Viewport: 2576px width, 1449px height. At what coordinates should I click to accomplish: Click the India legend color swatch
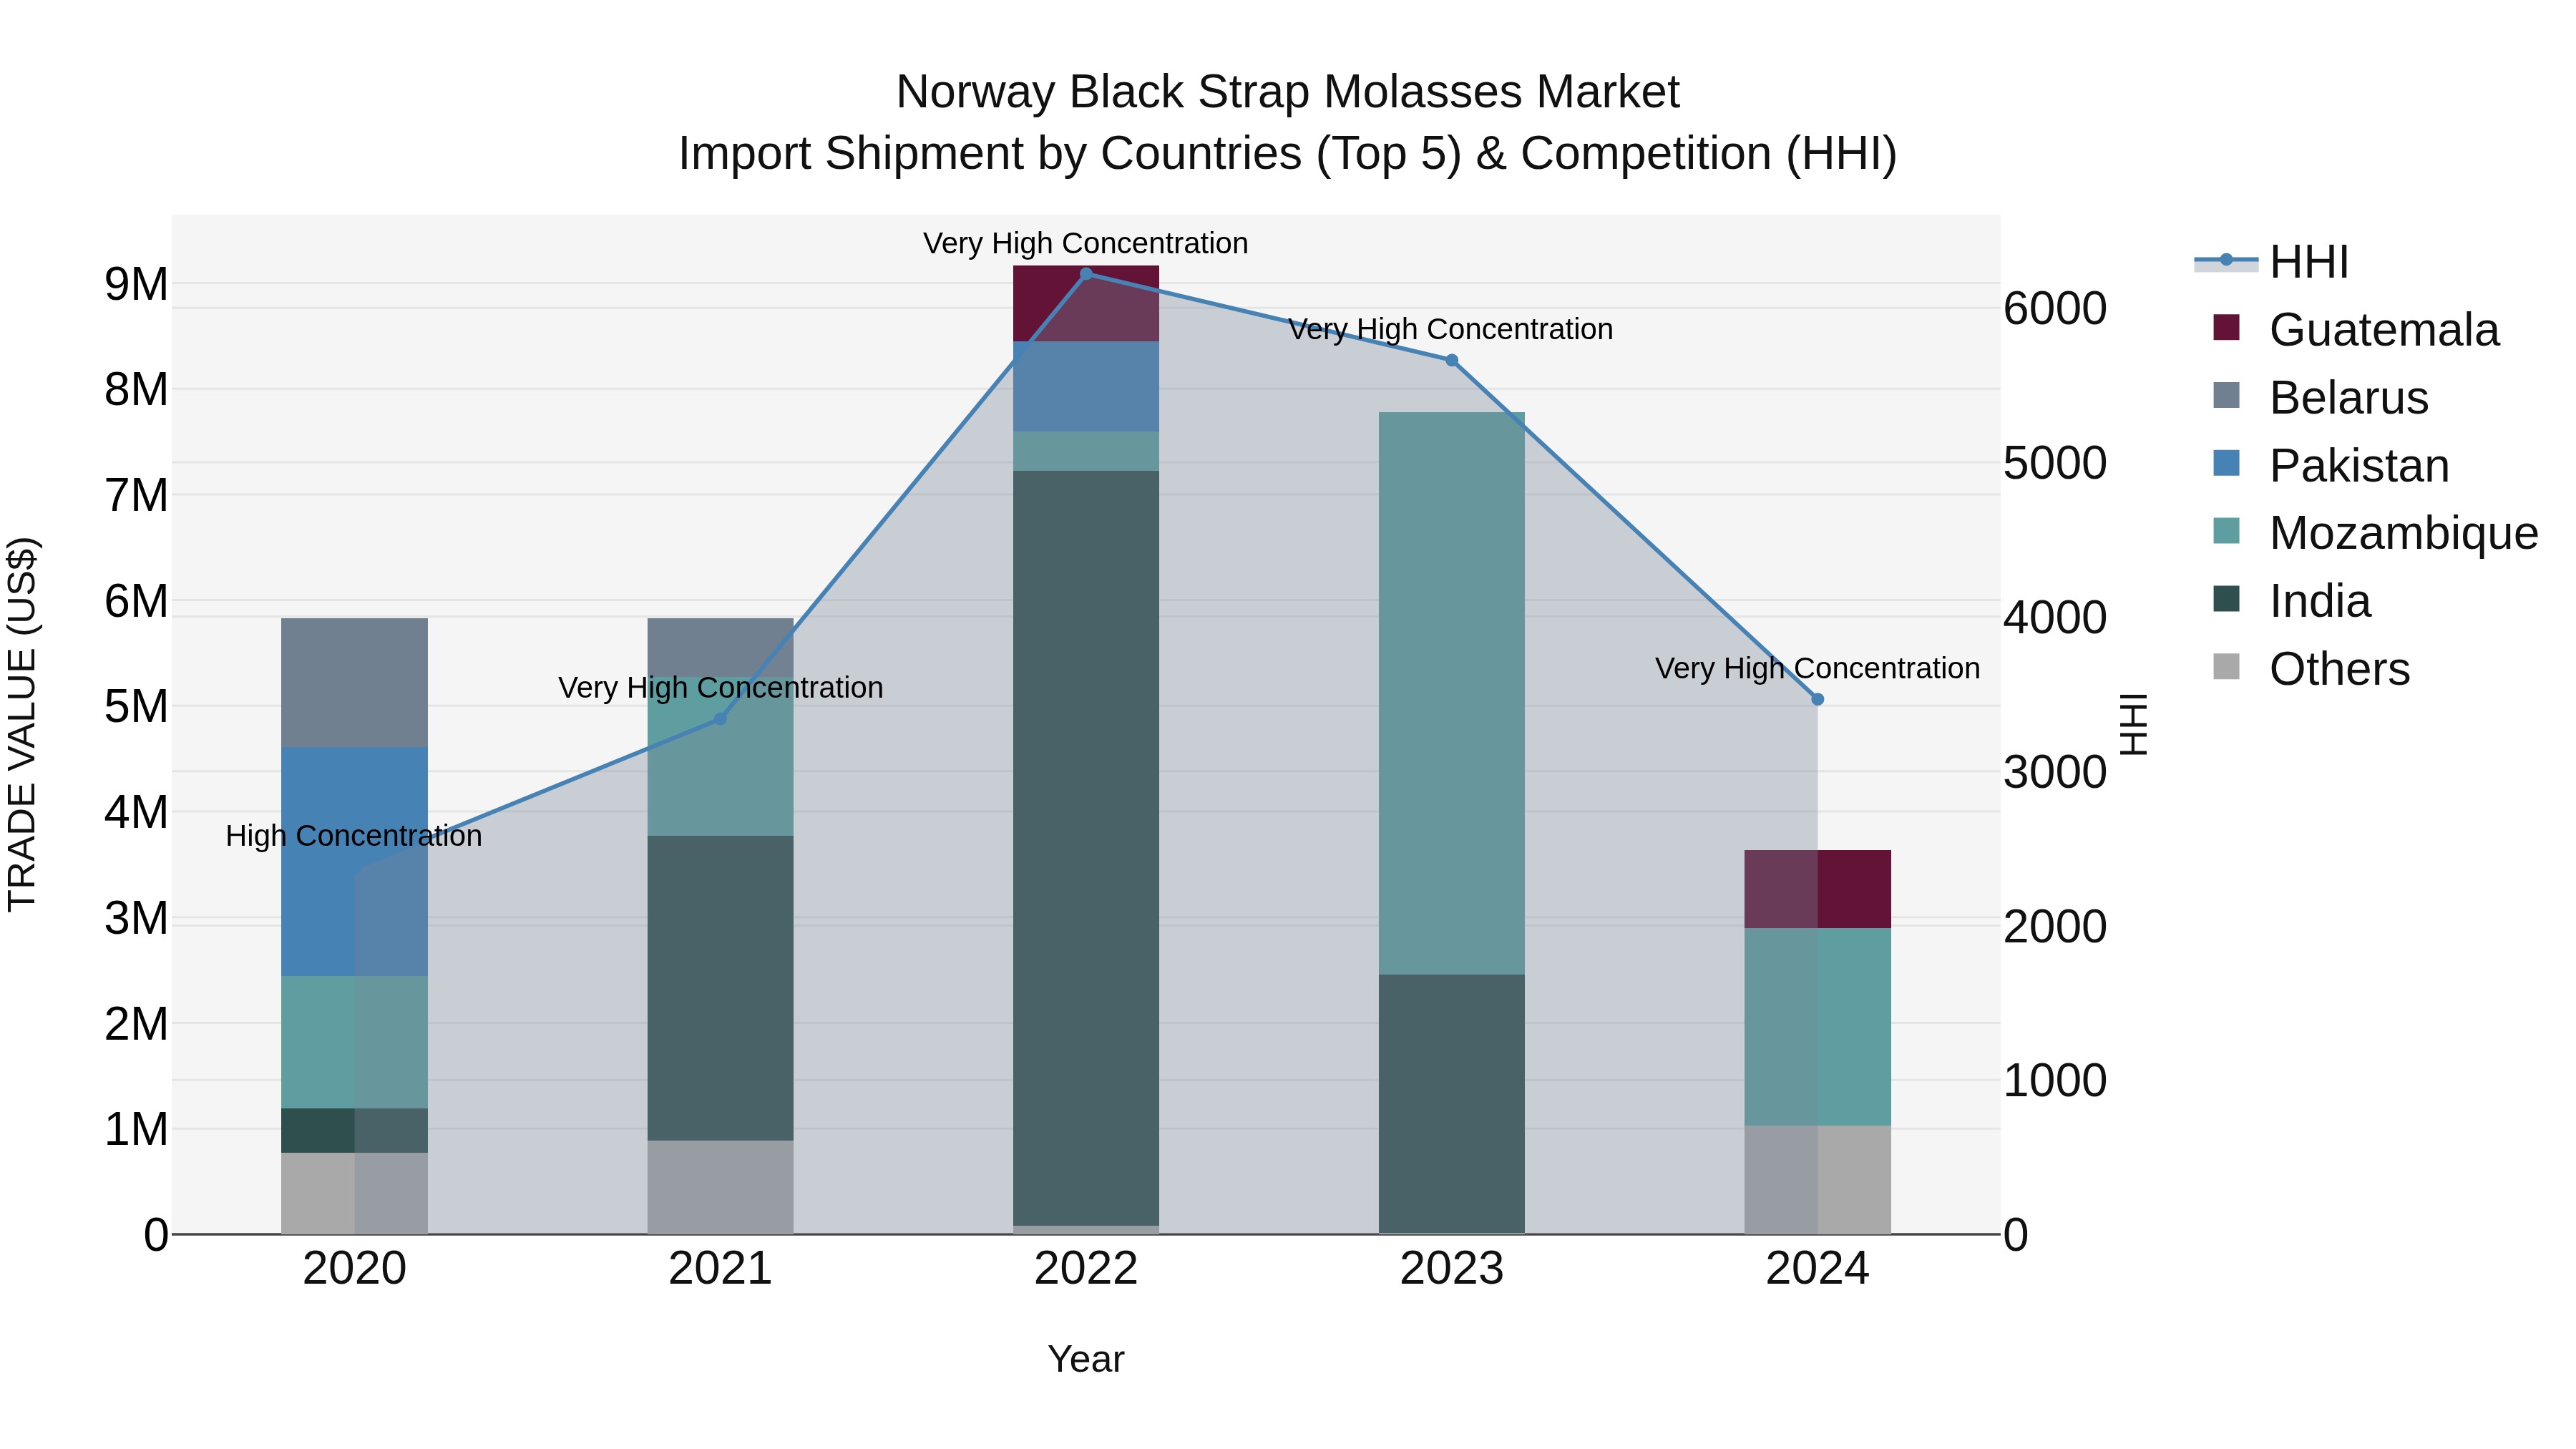click(2226, 599)
